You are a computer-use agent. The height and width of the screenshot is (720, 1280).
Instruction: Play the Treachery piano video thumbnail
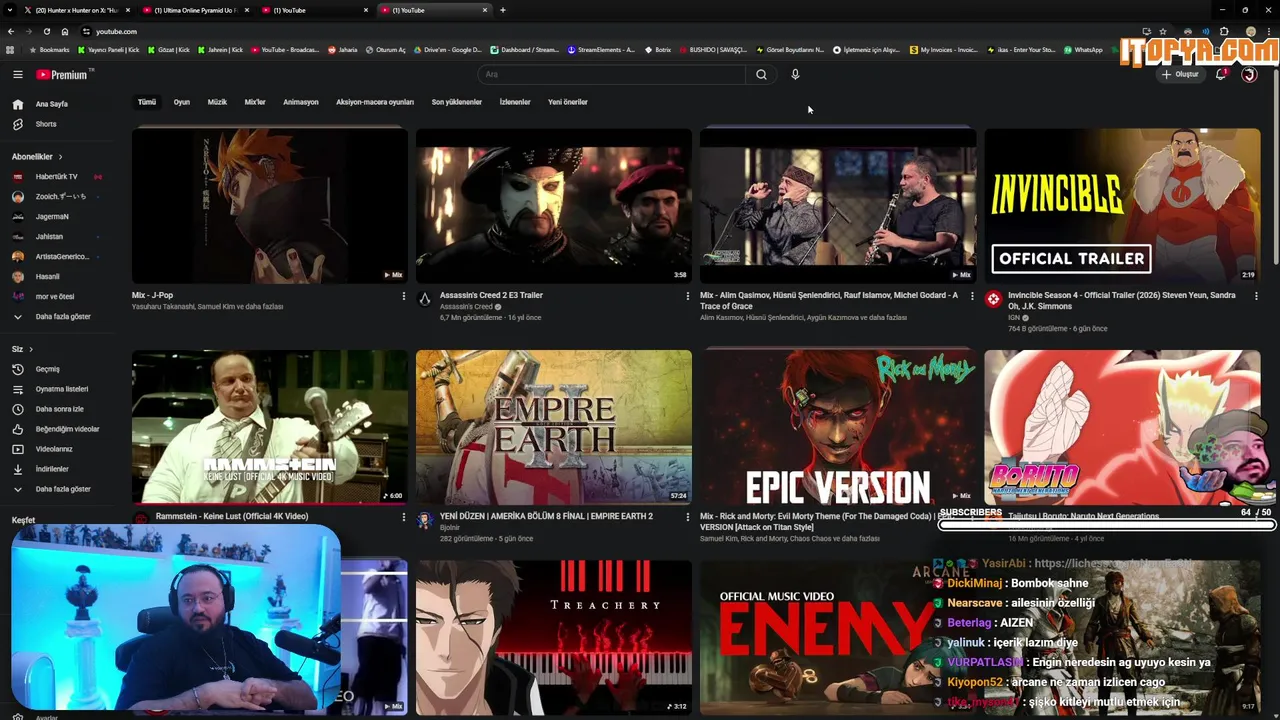tap(554, 637)
